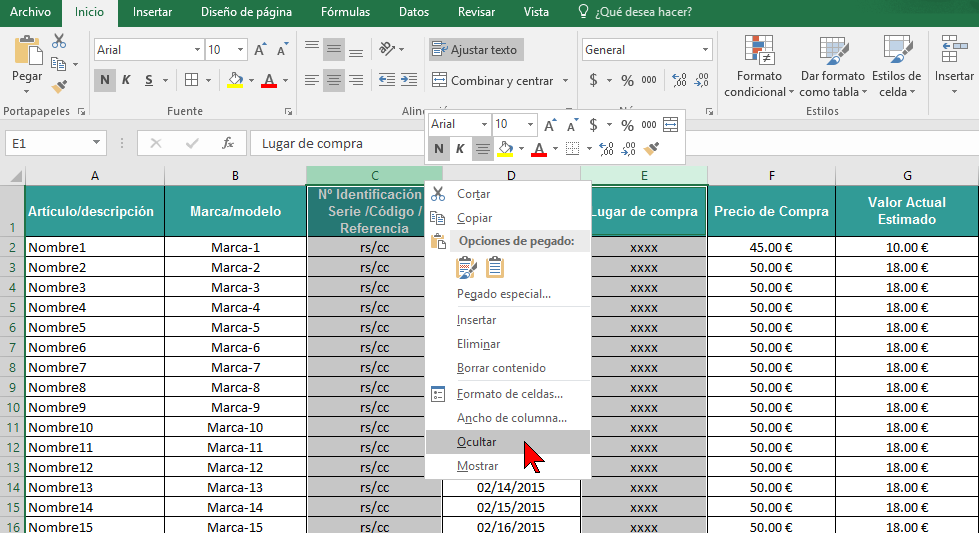Open font size dropdown in mini toolbar

point(529,124)
